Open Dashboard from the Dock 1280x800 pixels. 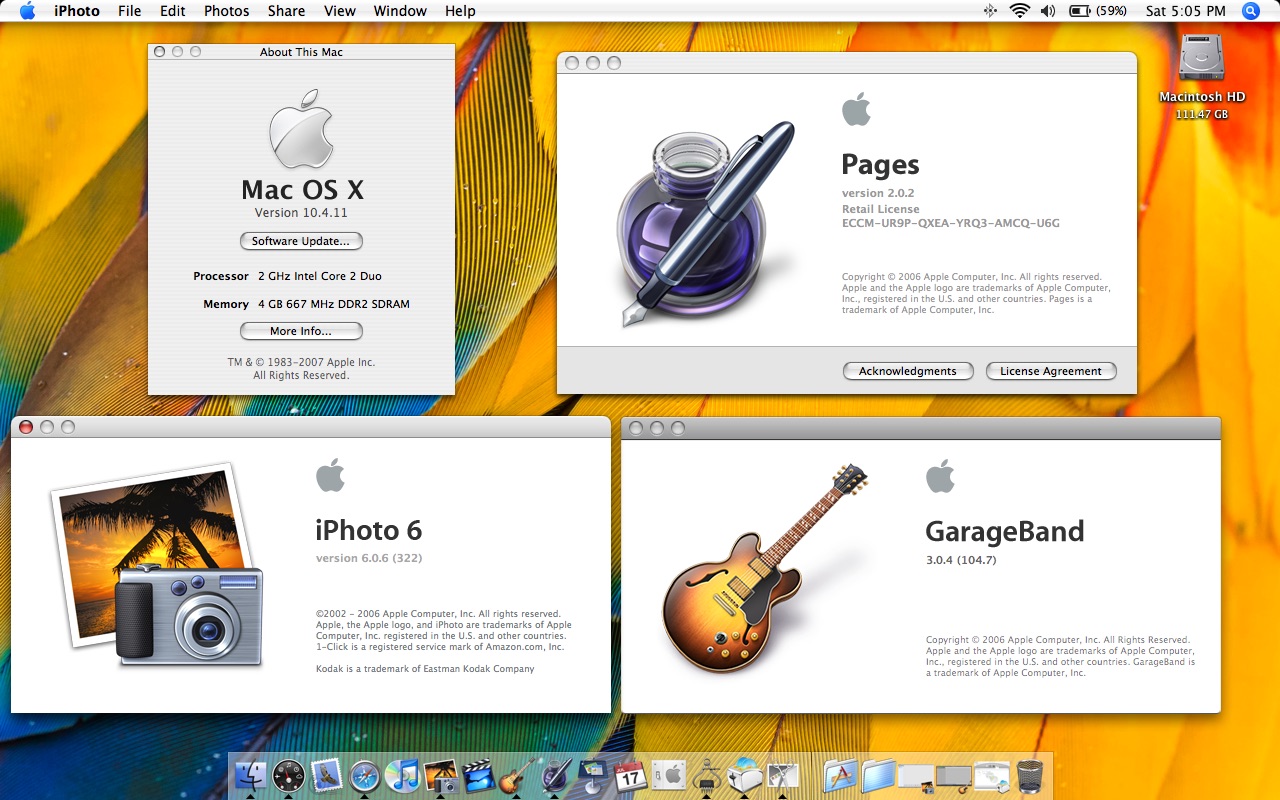[x=288, y=775]
